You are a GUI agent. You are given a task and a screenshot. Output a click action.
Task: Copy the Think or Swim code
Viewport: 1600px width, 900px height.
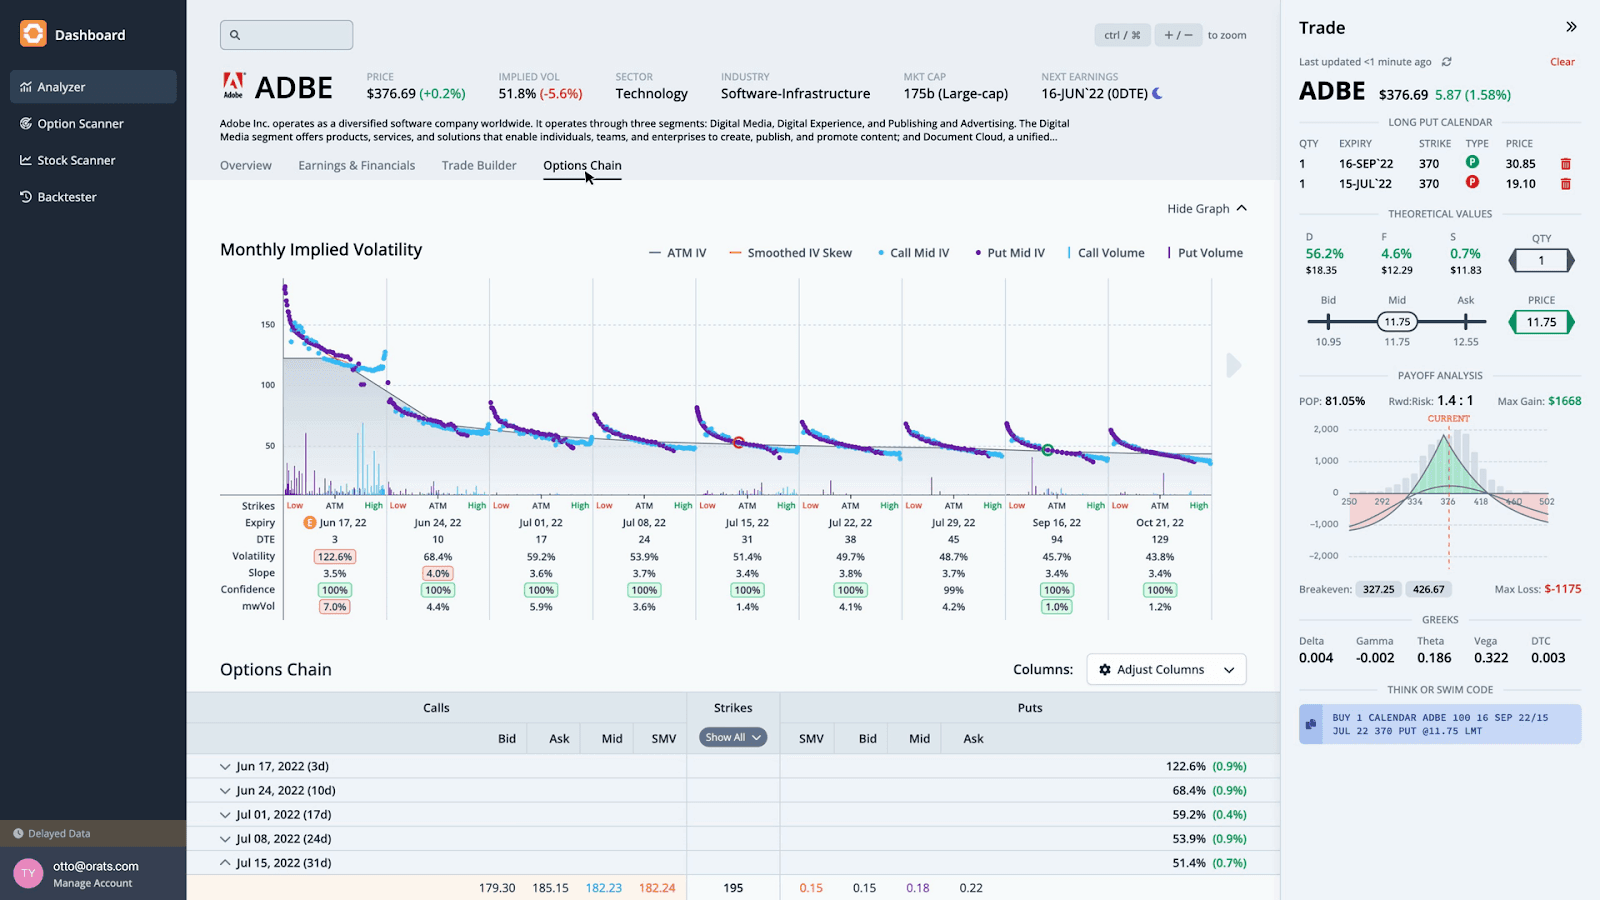pos(1311,724)
